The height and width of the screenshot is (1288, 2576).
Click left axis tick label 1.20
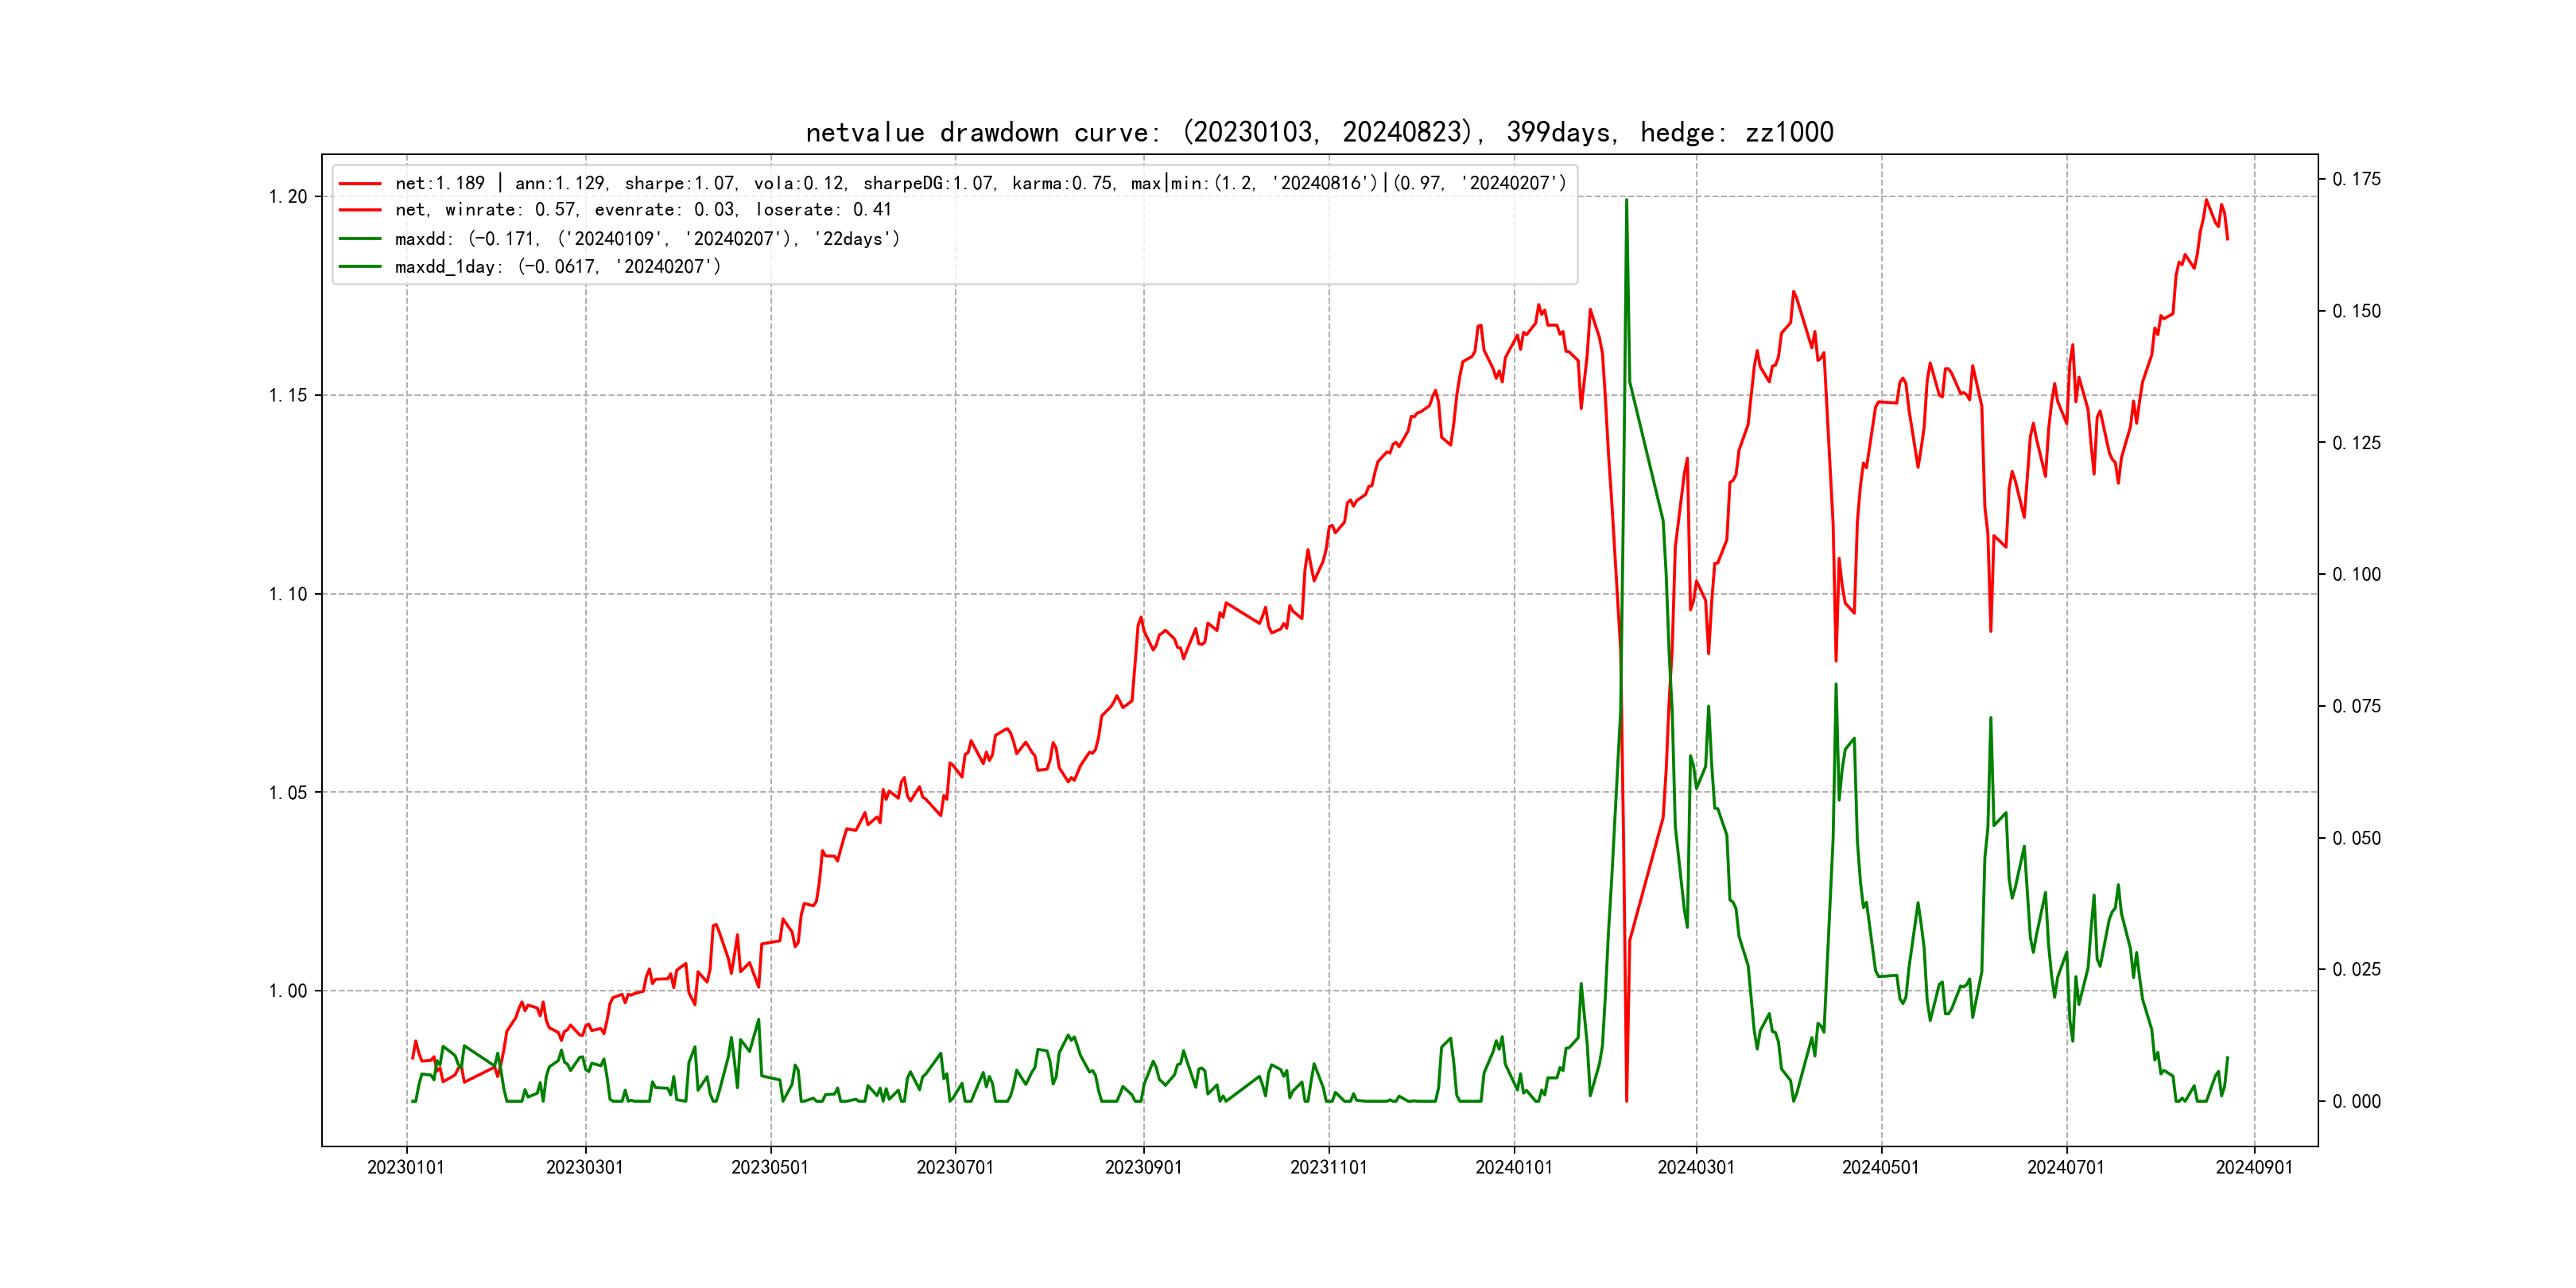point(288,197)
